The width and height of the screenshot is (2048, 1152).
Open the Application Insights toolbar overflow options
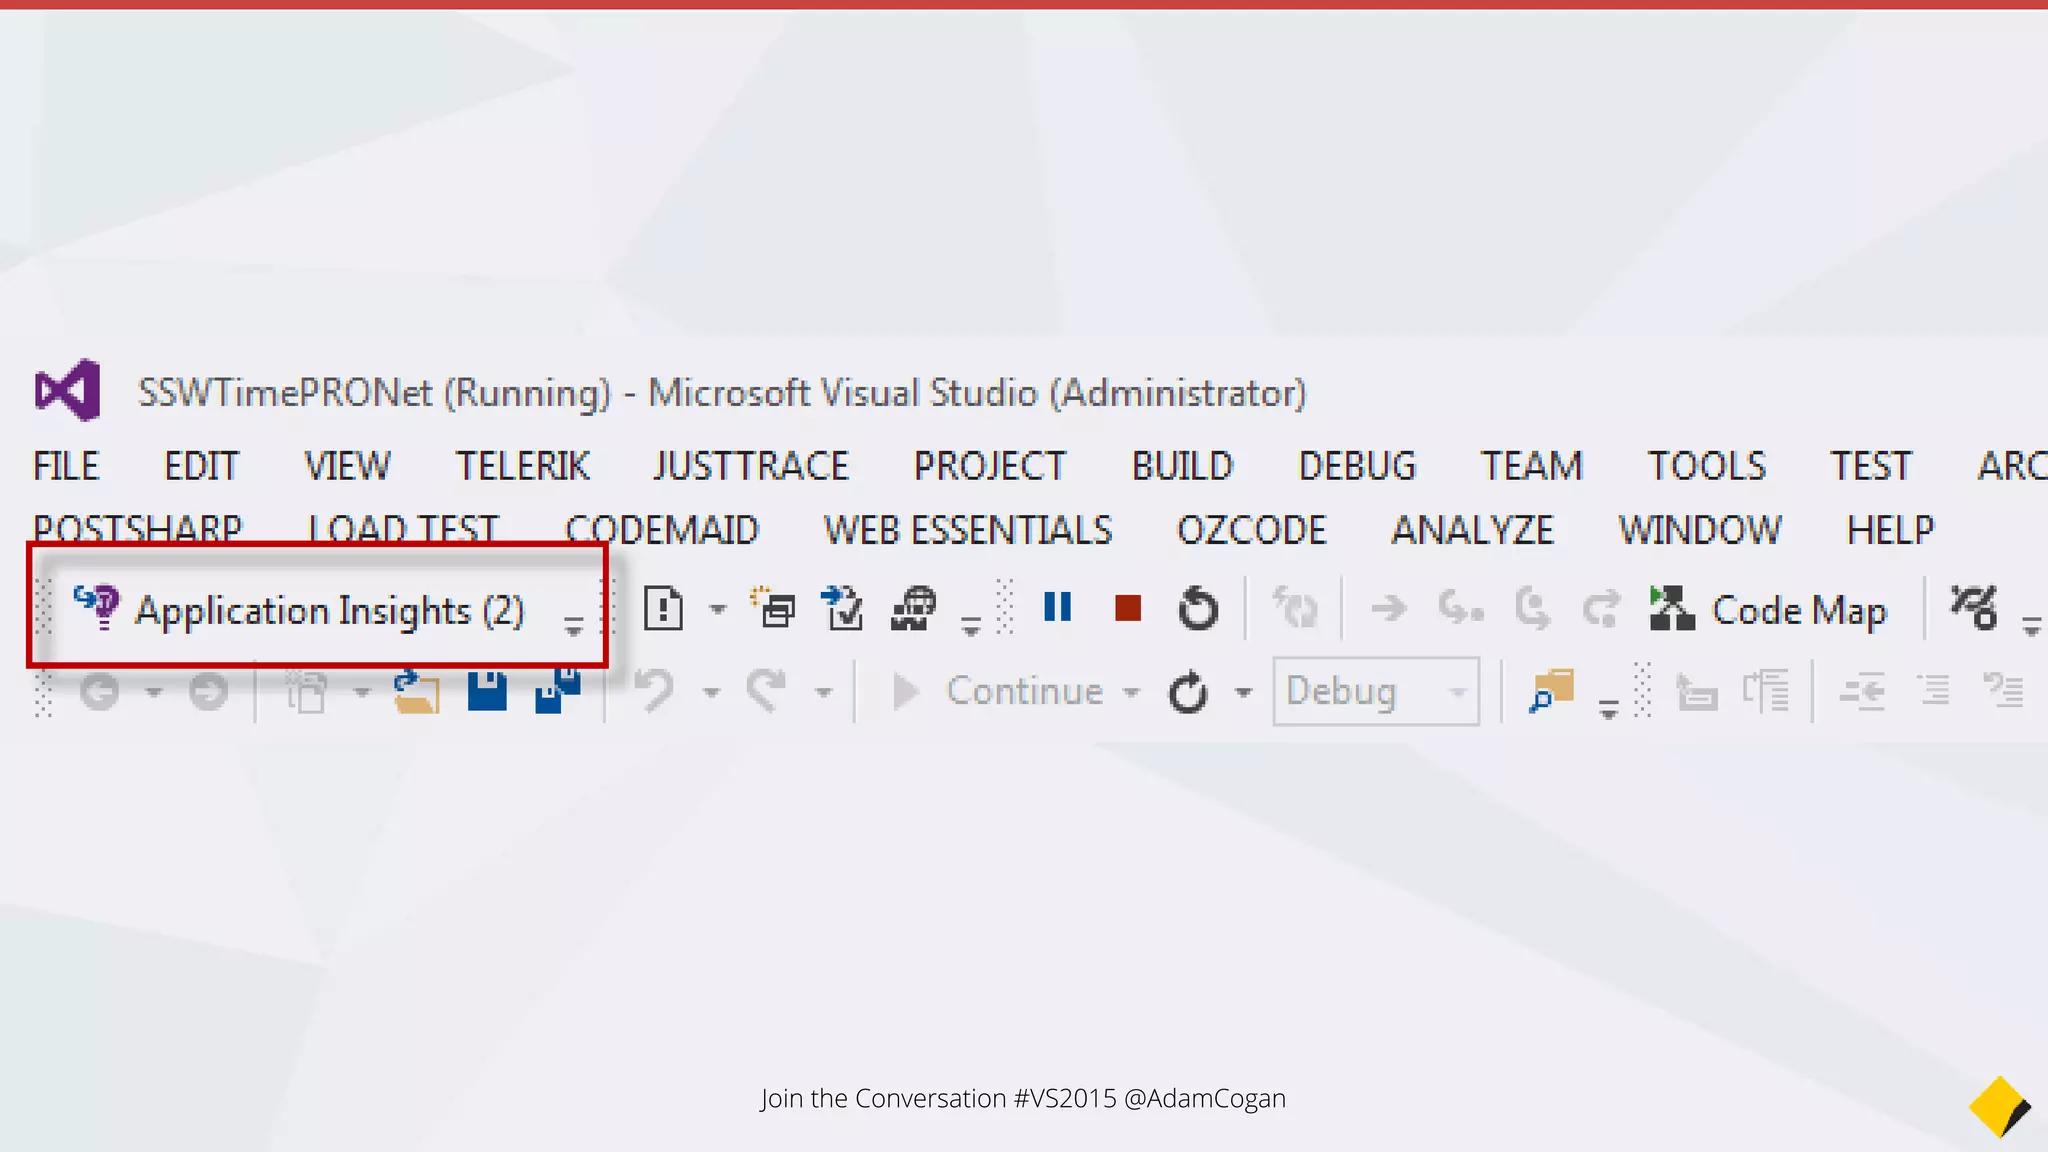(x=573, y=626)
